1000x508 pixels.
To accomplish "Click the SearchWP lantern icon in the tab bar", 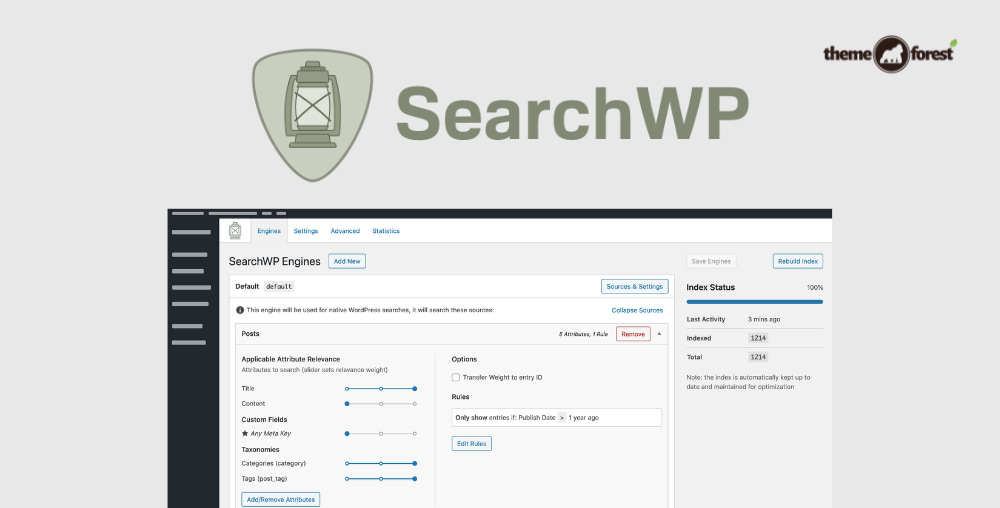I will coord(235,231).
